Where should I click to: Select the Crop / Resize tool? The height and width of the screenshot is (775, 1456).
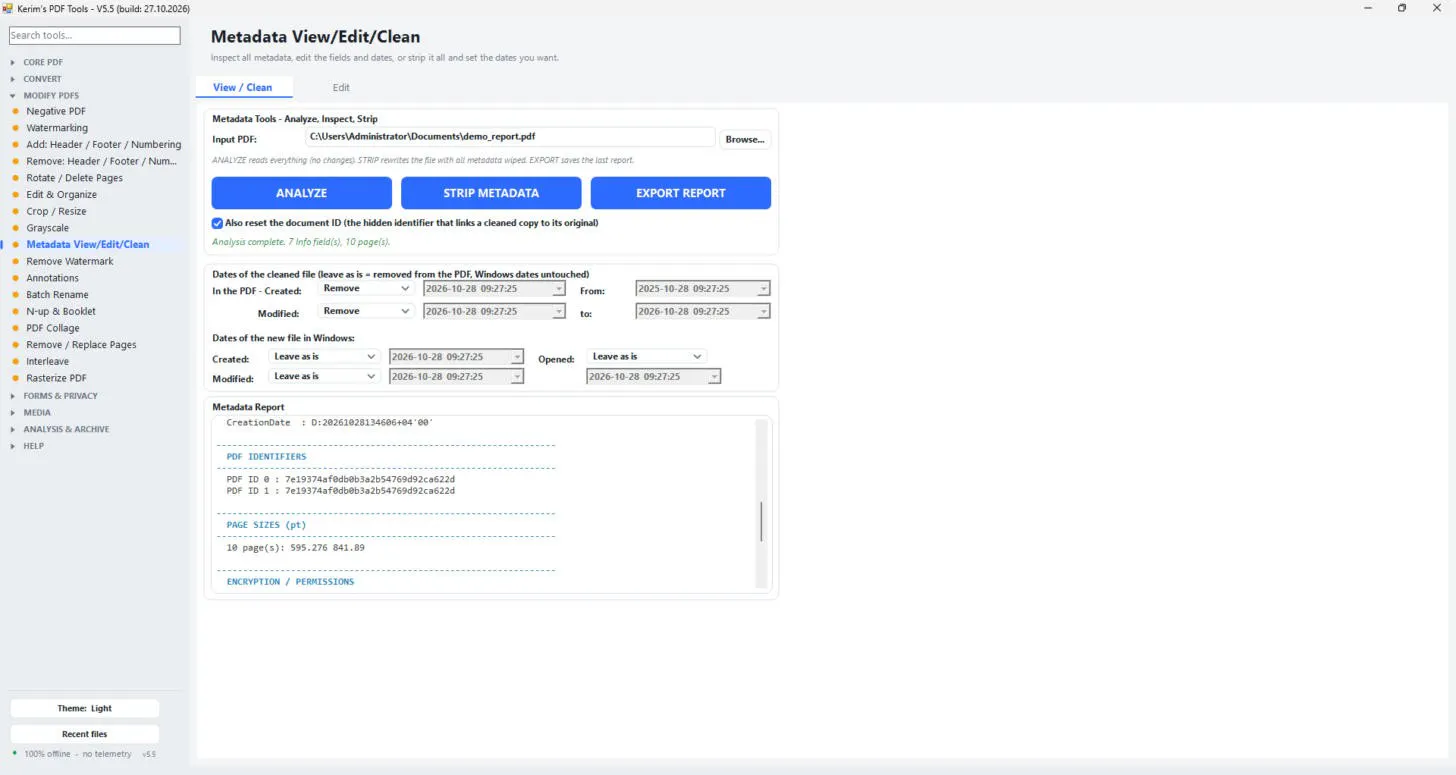click(x=56, y=211)
